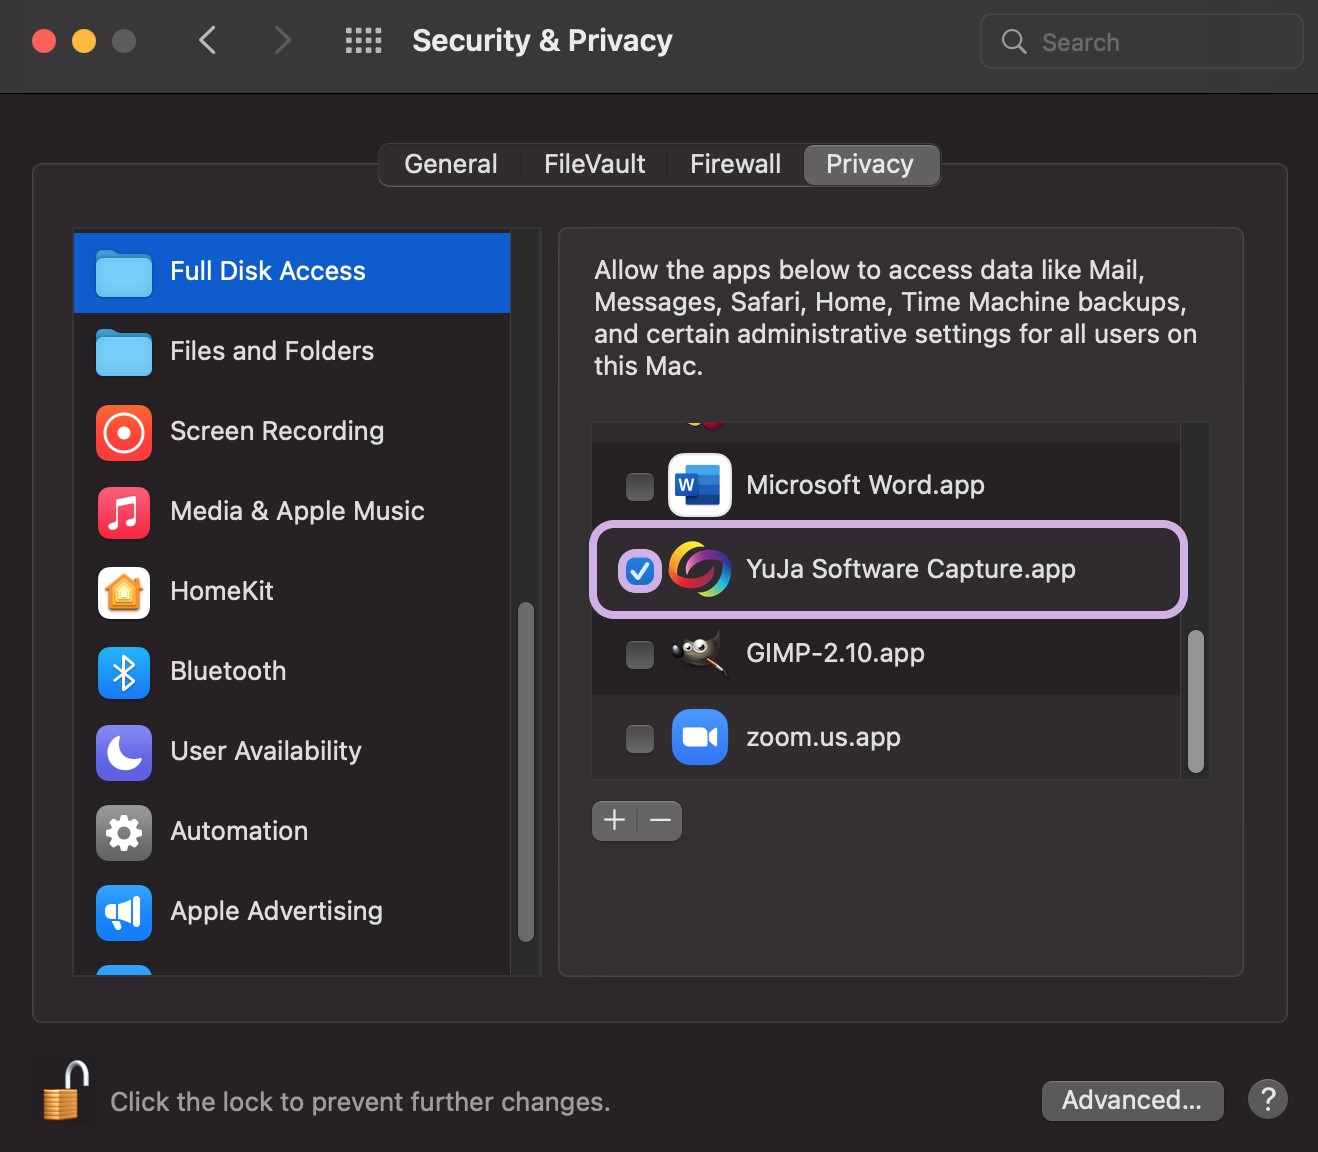Open the FileVault tab
This screenshot has height=1152, width=1318.
(594, 165)
